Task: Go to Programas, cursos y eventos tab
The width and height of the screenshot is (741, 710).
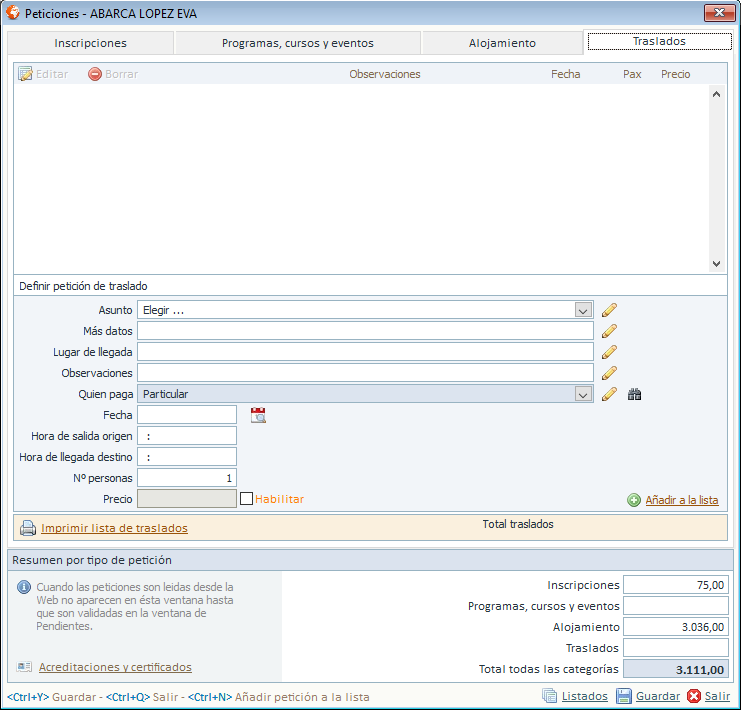Action: (298, 43)
